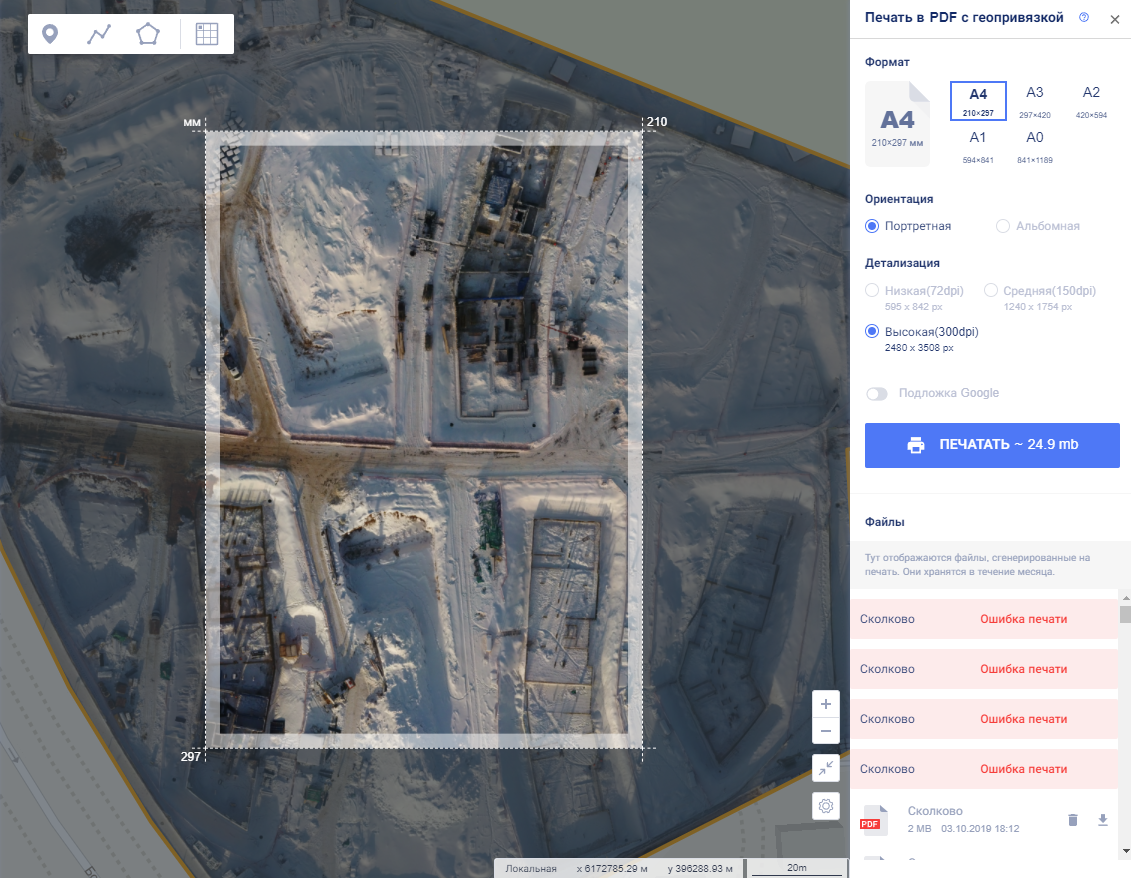Select Портретная orientation
1131x878 pixels.
point(872,226)
